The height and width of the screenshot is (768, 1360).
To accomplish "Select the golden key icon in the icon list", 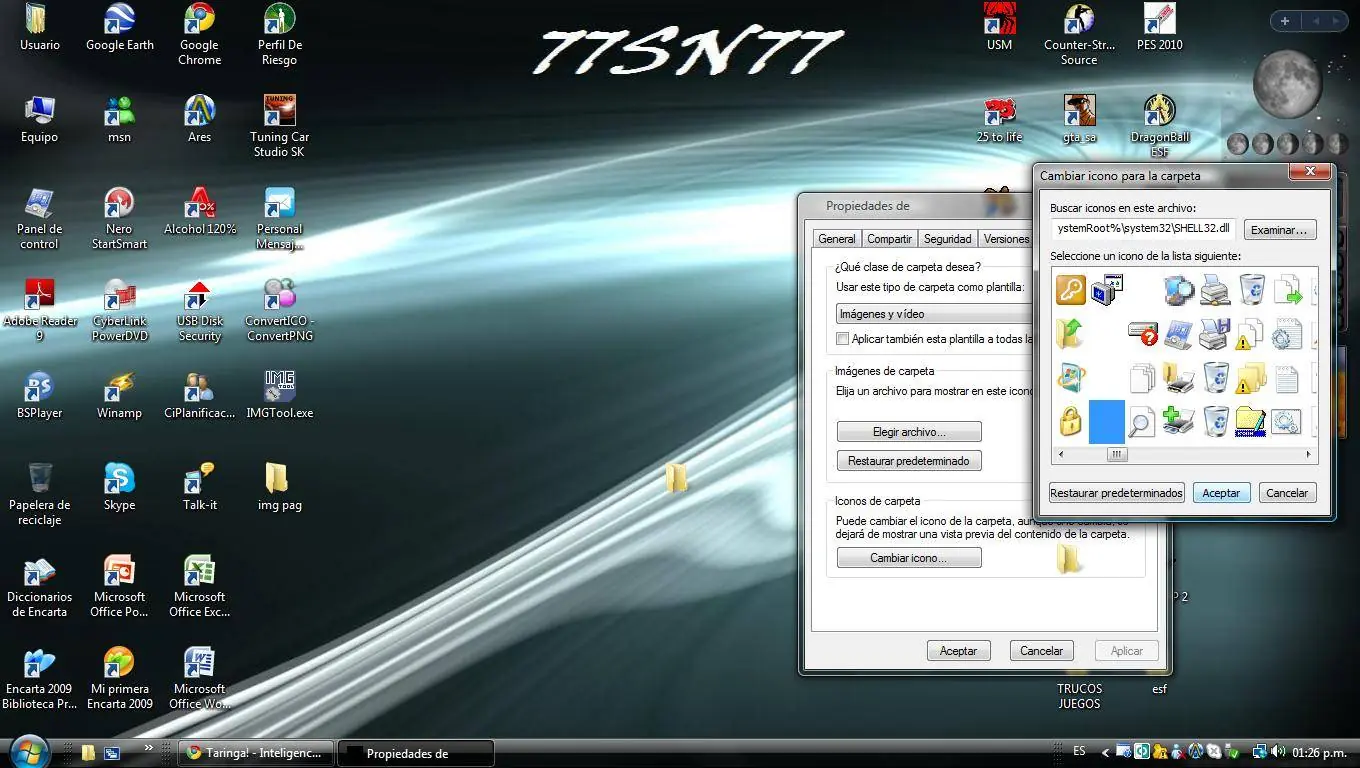I will coord(1070,290).
